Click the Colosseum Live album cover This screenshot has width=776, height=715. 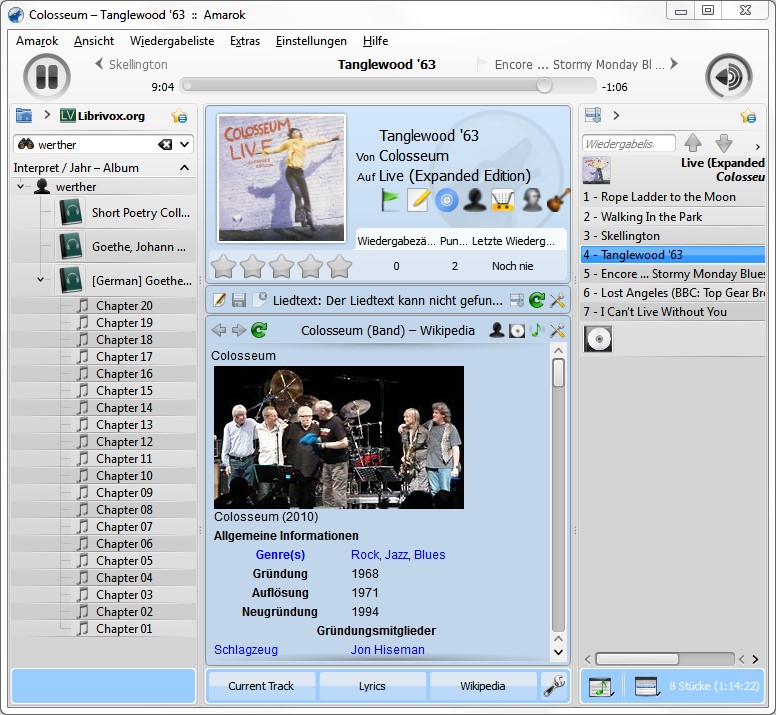282,178
